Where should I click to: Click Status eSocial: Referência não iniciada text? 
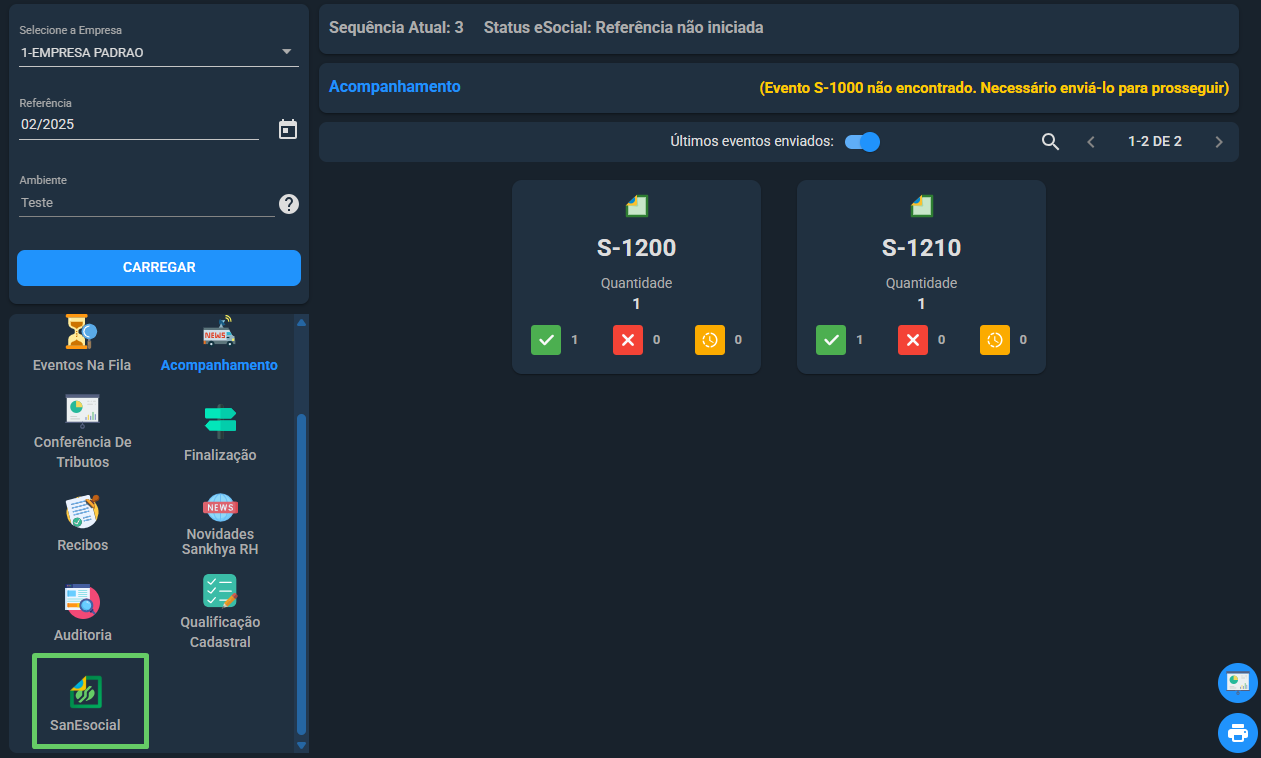(624, 28)
